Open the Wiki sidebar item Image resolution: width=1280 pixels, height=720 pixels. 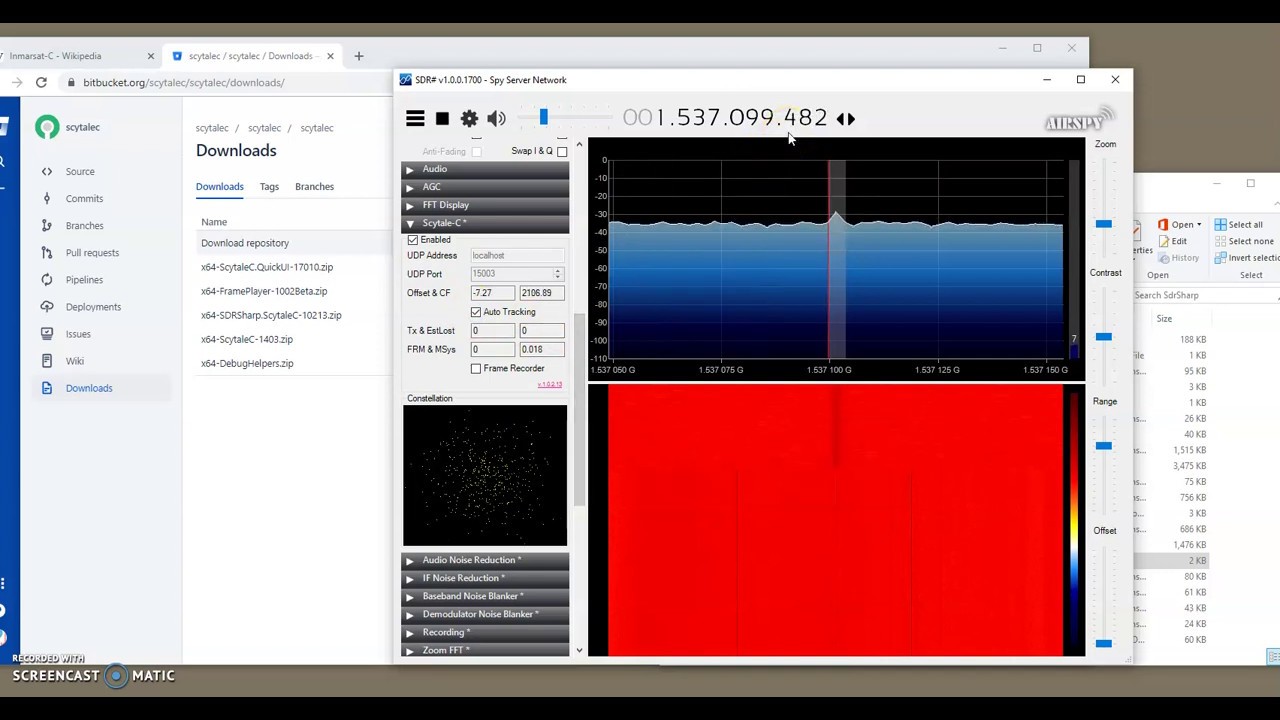tap(75, 361)
